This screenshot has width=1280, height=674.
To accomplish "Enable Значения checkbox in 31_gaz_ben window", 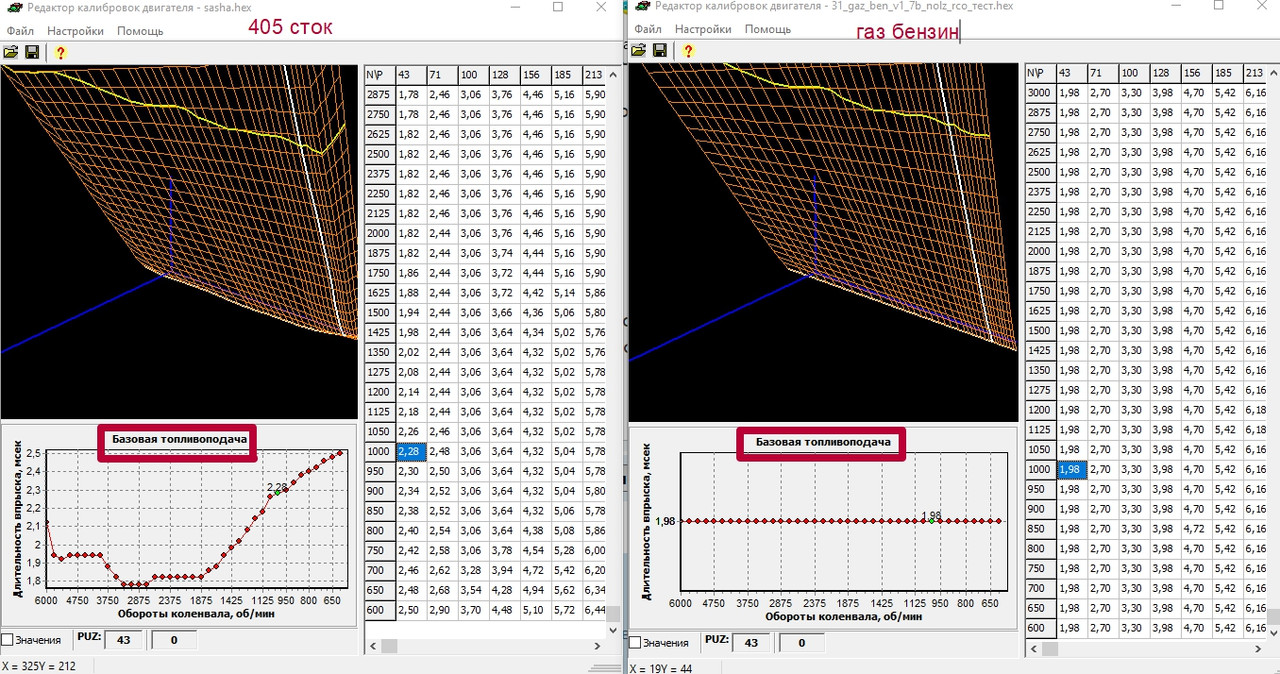I will point(635,642).
